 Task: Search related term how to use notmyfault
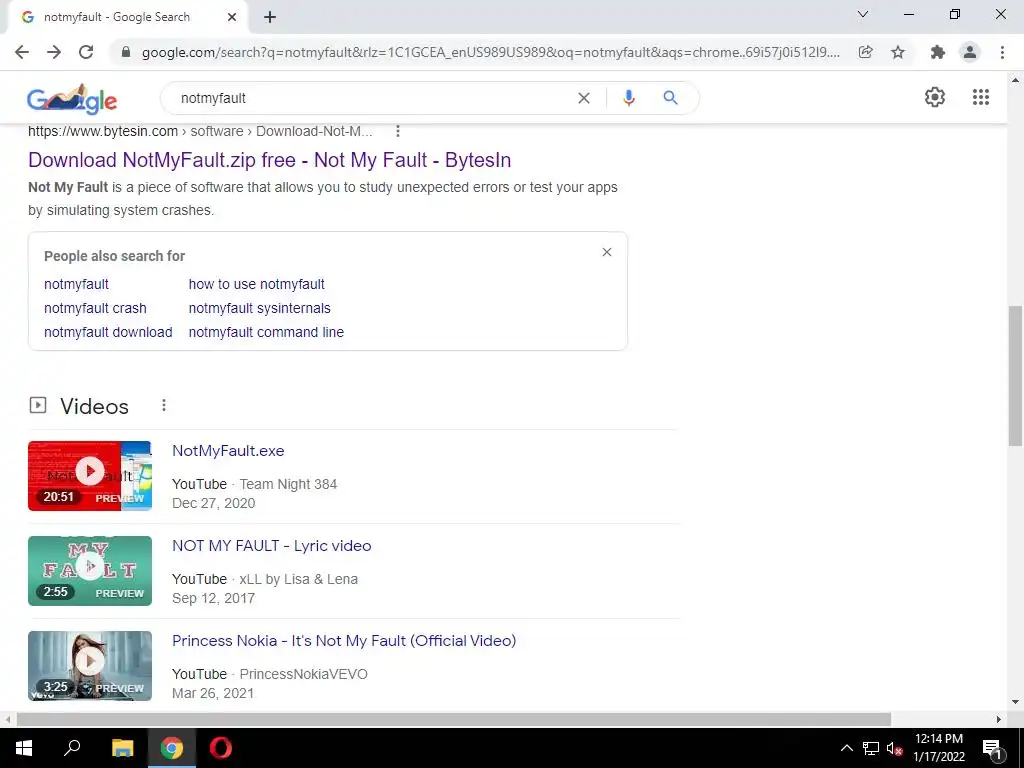[x=257, y=284]
